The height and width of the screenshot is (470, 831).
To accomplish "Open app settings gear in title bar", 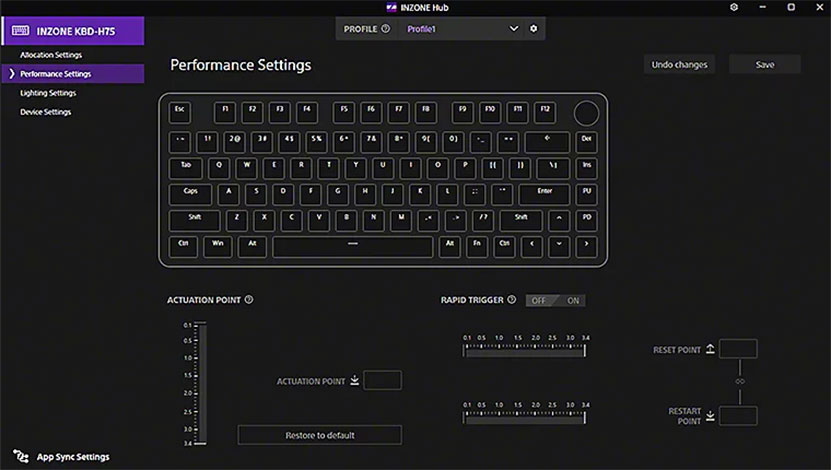I will point(734,7).
